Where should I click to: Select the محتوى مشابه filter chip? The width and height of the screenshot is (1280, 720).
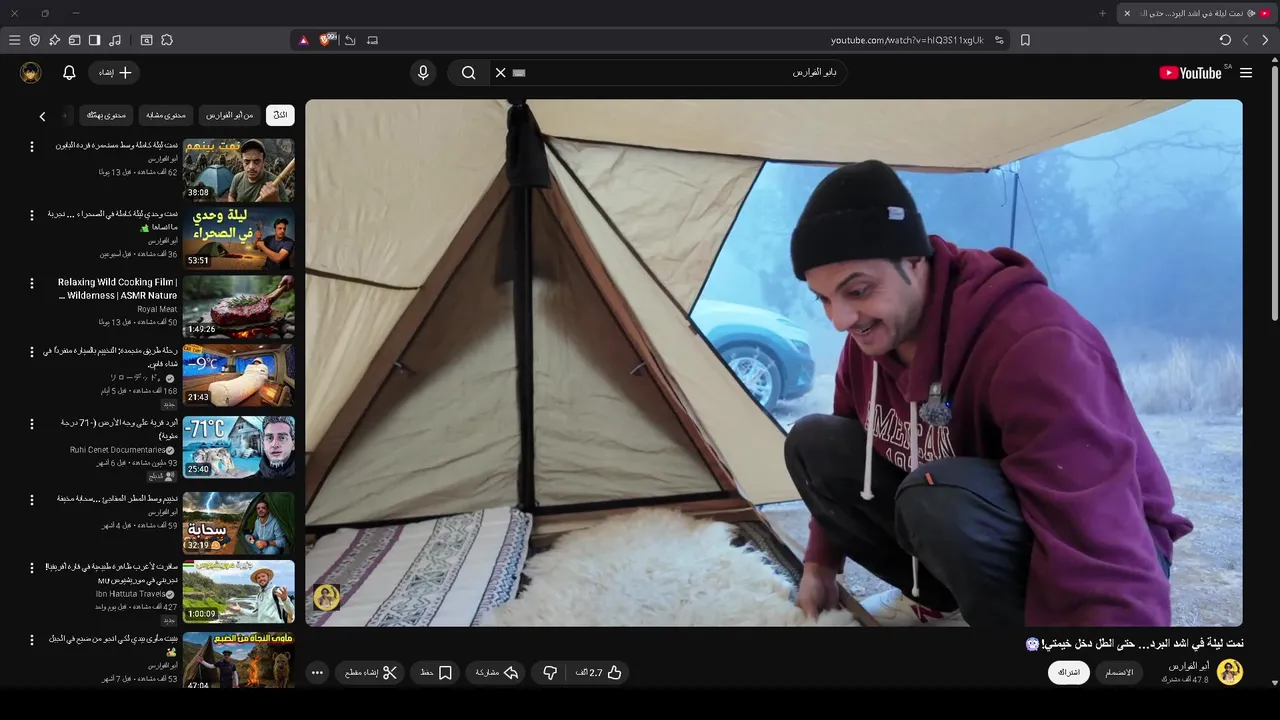[166, 115]
